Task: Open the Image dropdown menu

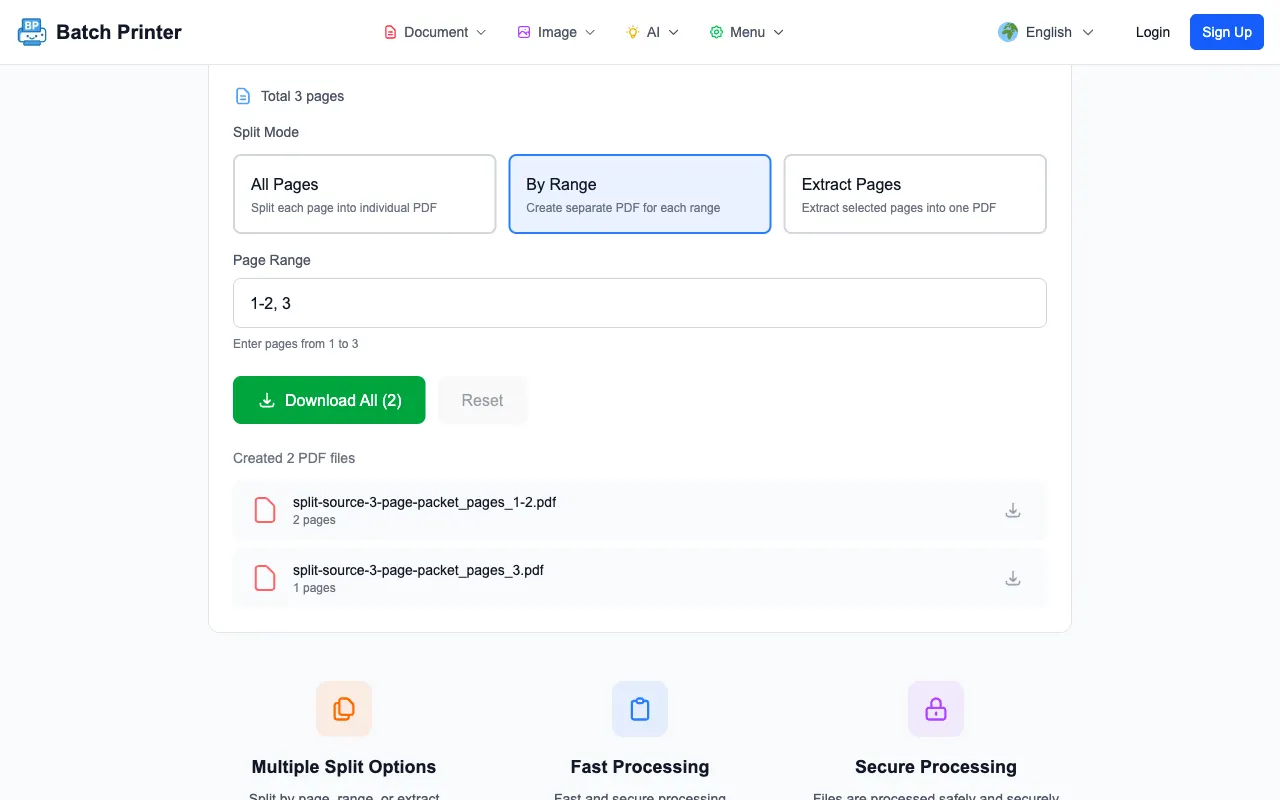Action: pos(556,32)
